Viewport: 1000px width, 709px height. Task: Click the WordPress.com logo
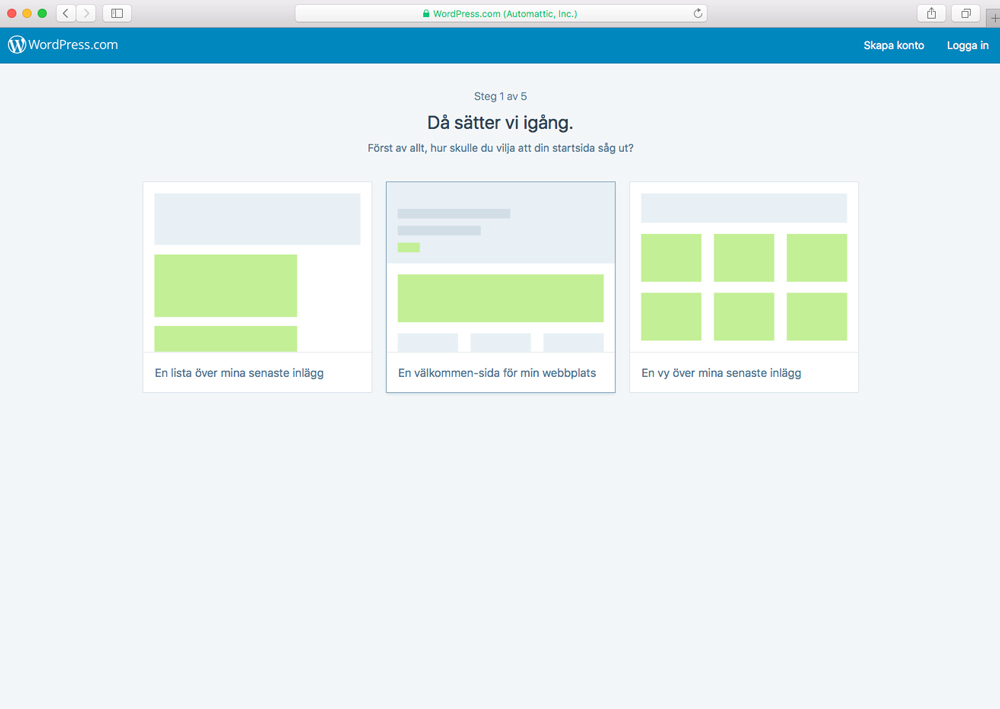click(x=63, y=45)
